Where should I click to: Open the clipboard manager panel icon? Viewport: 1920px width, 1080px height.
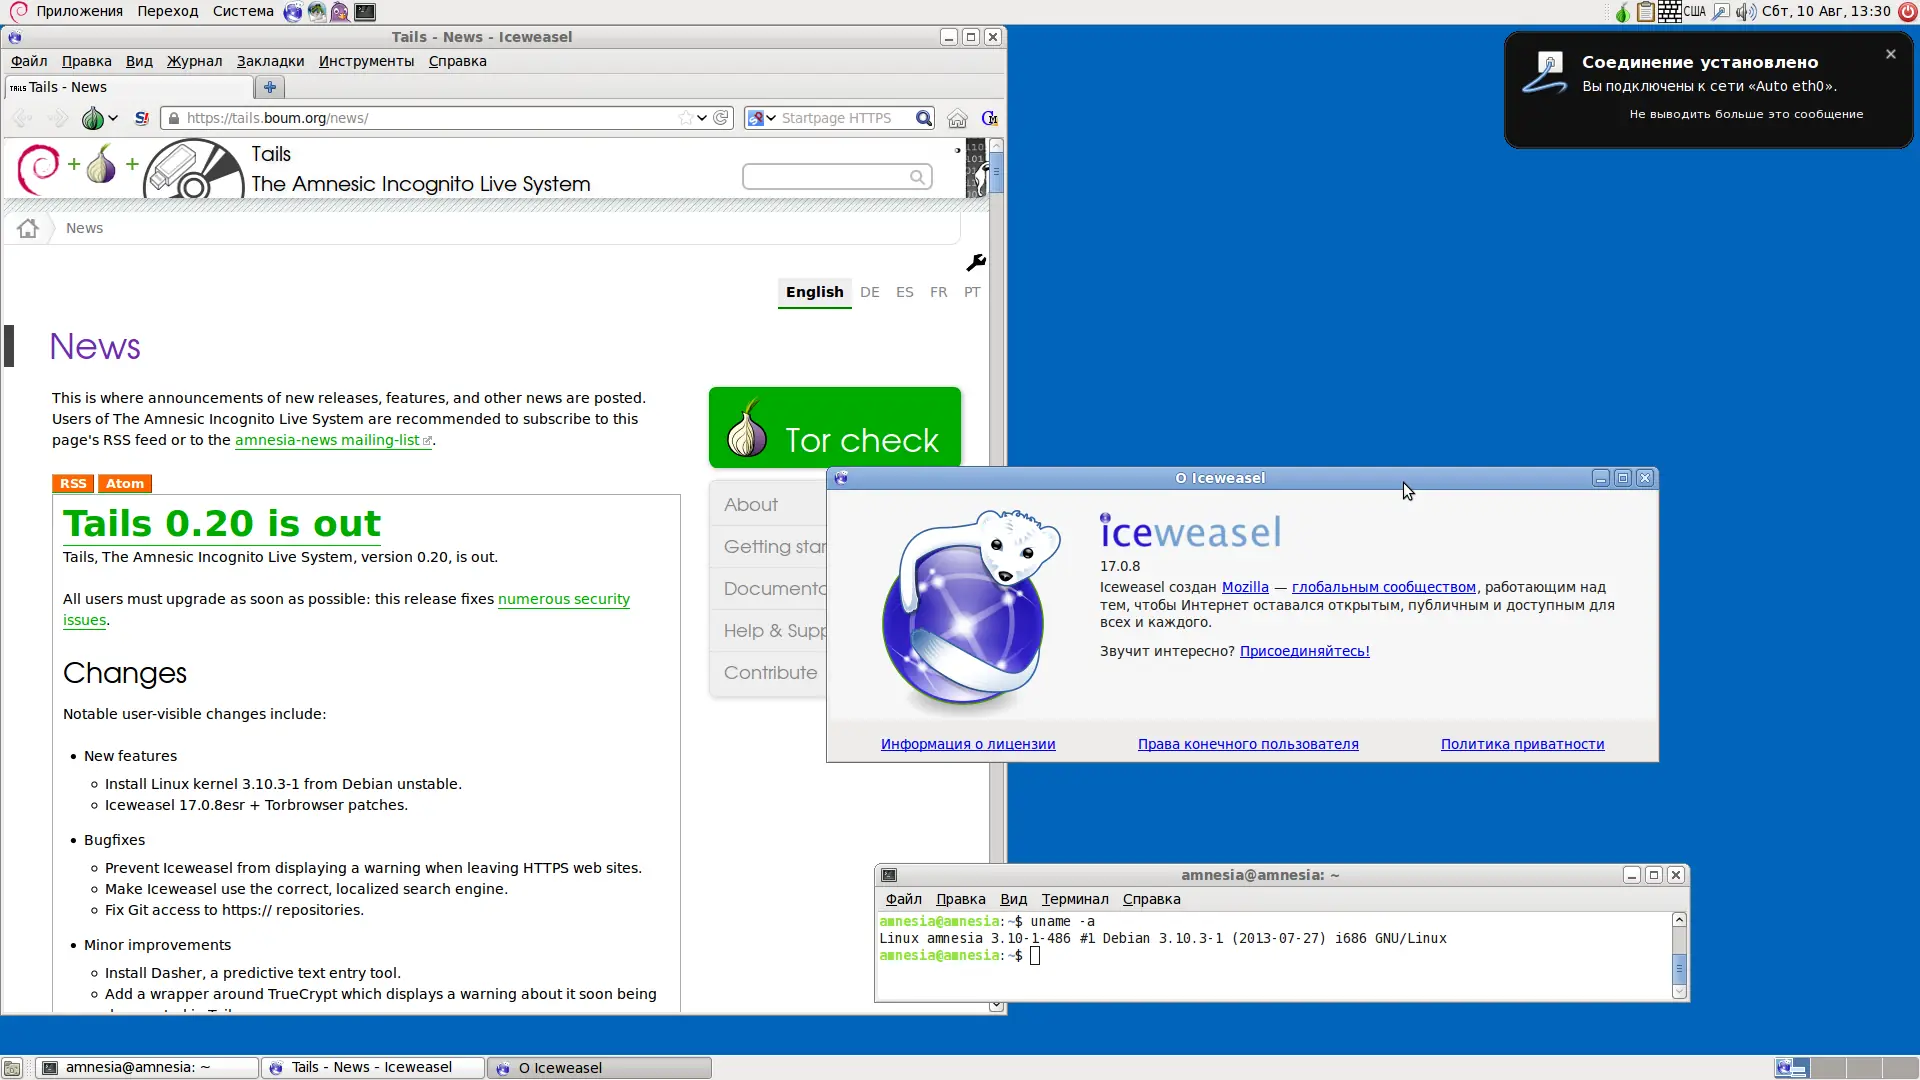point(1645,12)
